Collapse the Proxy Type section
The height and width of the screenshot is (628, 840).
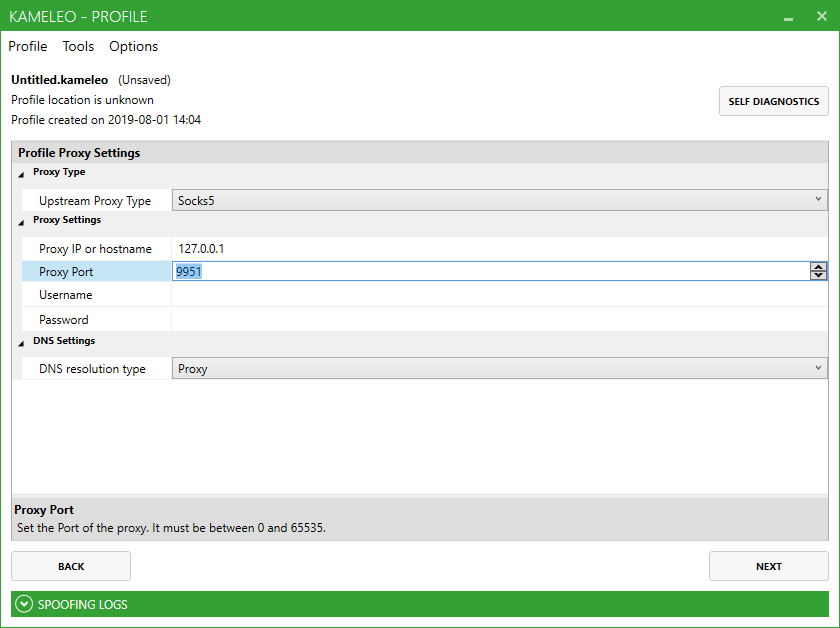(x=21, y=174)
